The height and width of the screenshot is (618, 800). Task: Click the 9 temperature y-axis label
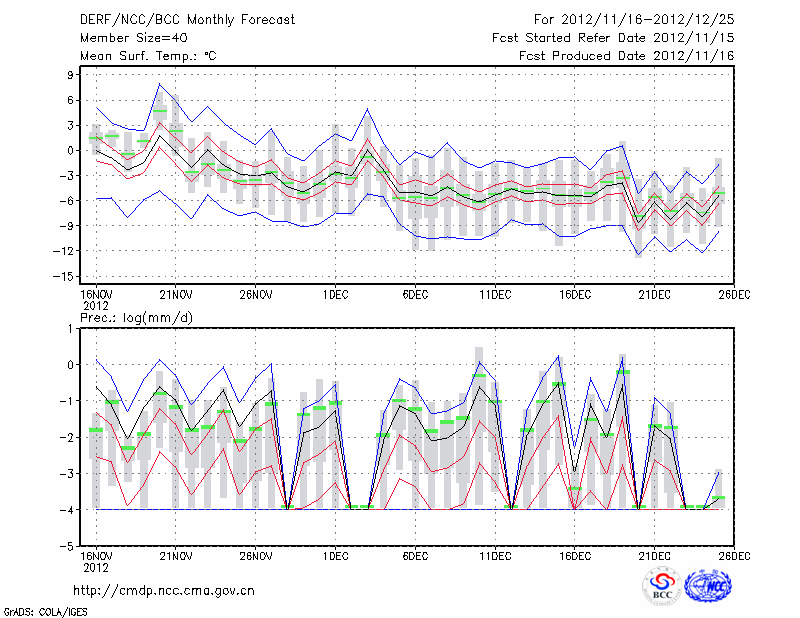70,75
